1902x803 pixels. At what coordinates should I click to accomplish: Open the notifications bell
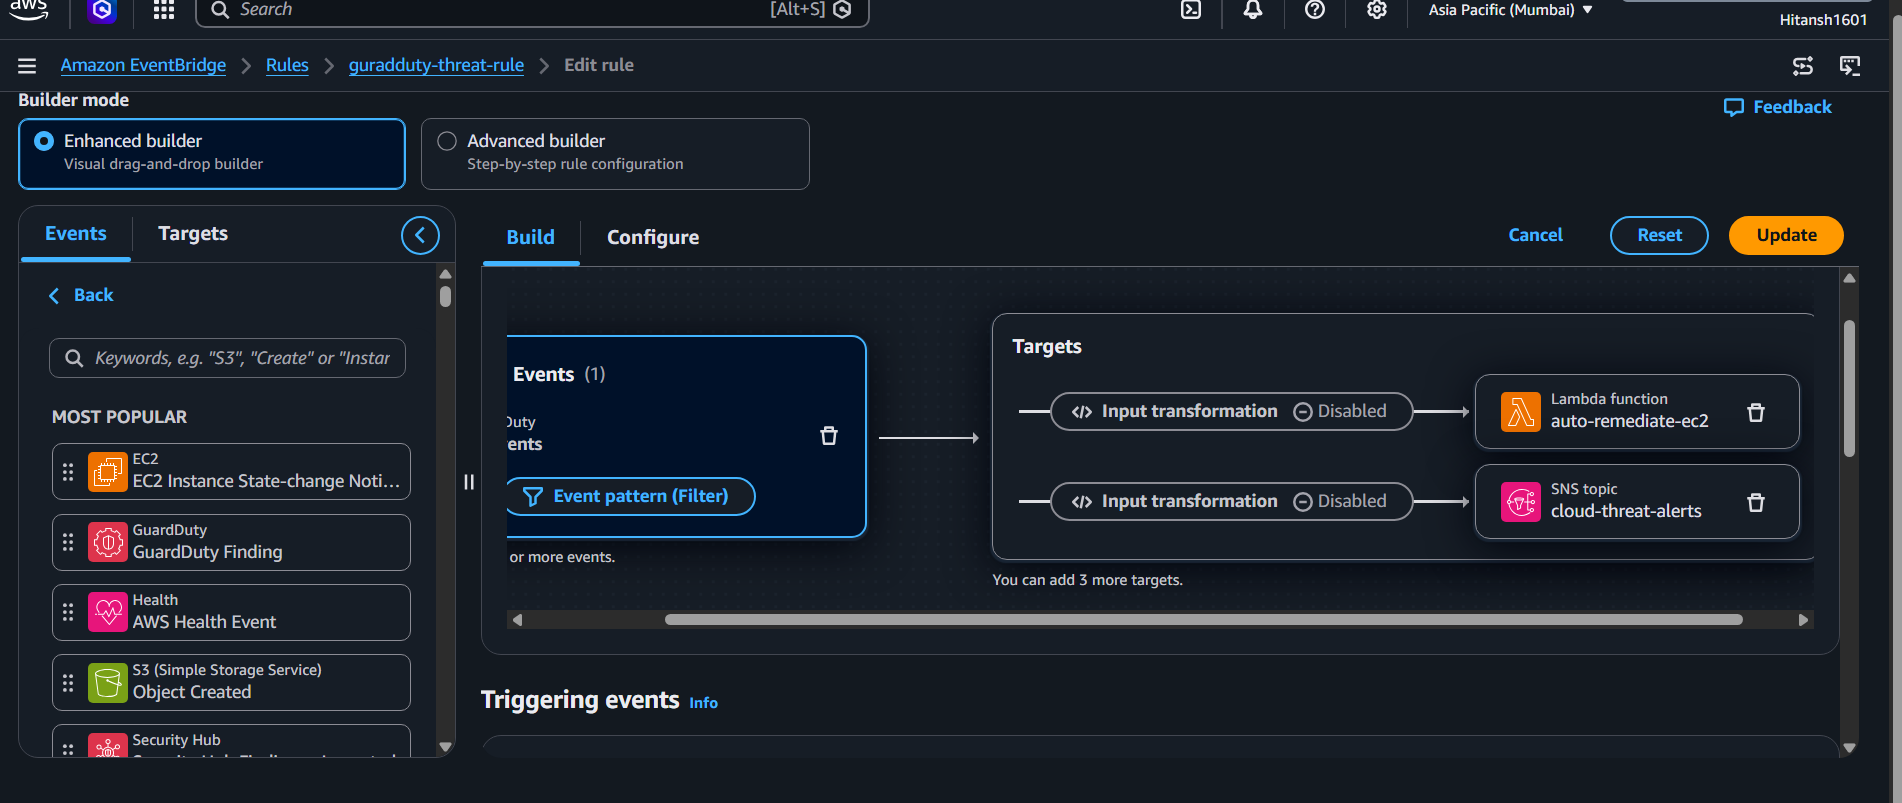[1253, 10]
